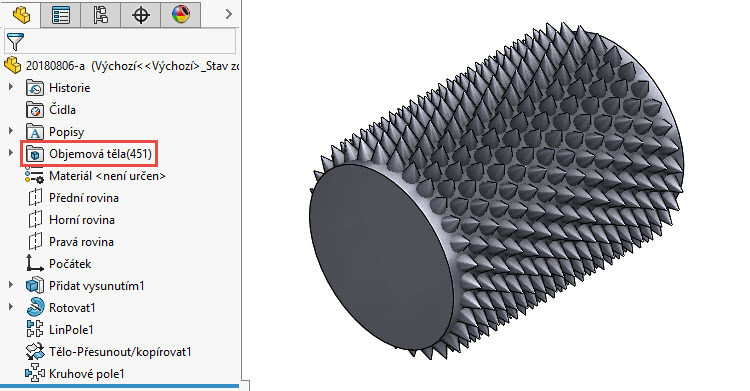
Task: Click the filter funnel icon
Action: (x=15, y=42)
